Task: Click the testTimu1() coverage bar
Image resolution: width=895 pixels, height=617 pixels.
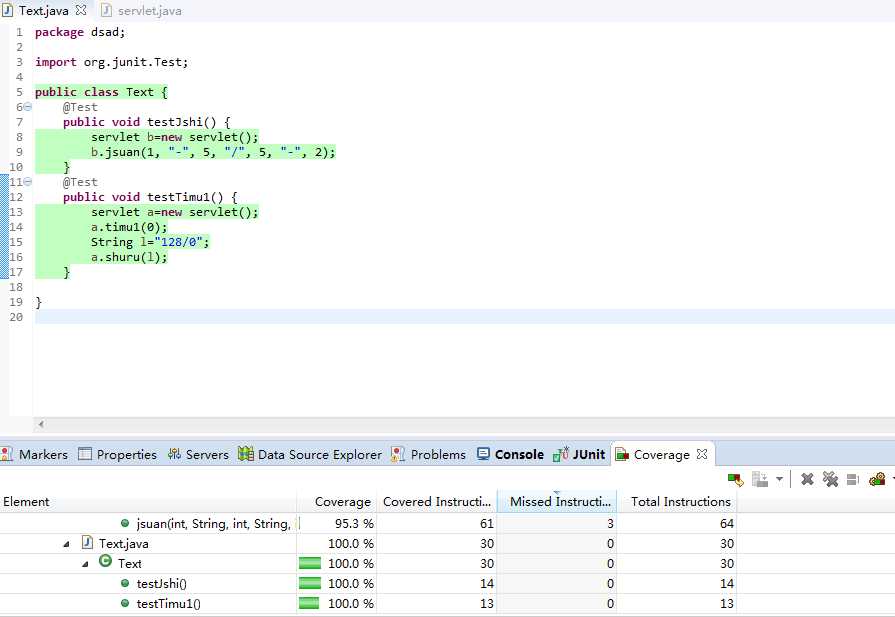Action: tap(309, 603)
